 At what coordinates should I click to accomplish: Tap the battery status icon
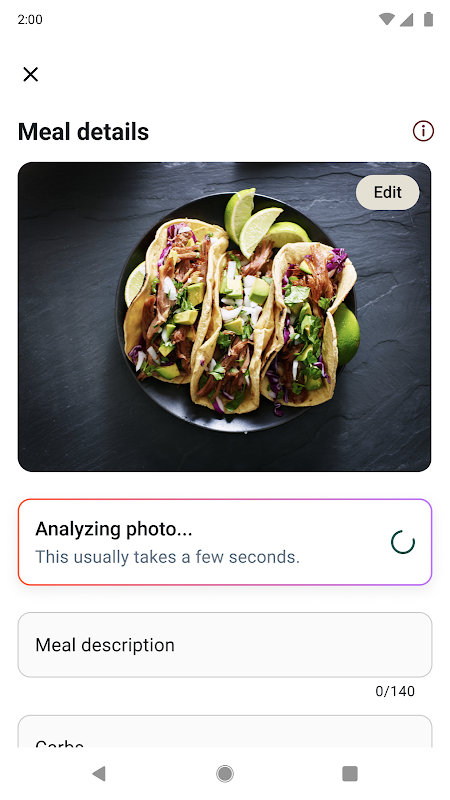(x=429, y=19)
